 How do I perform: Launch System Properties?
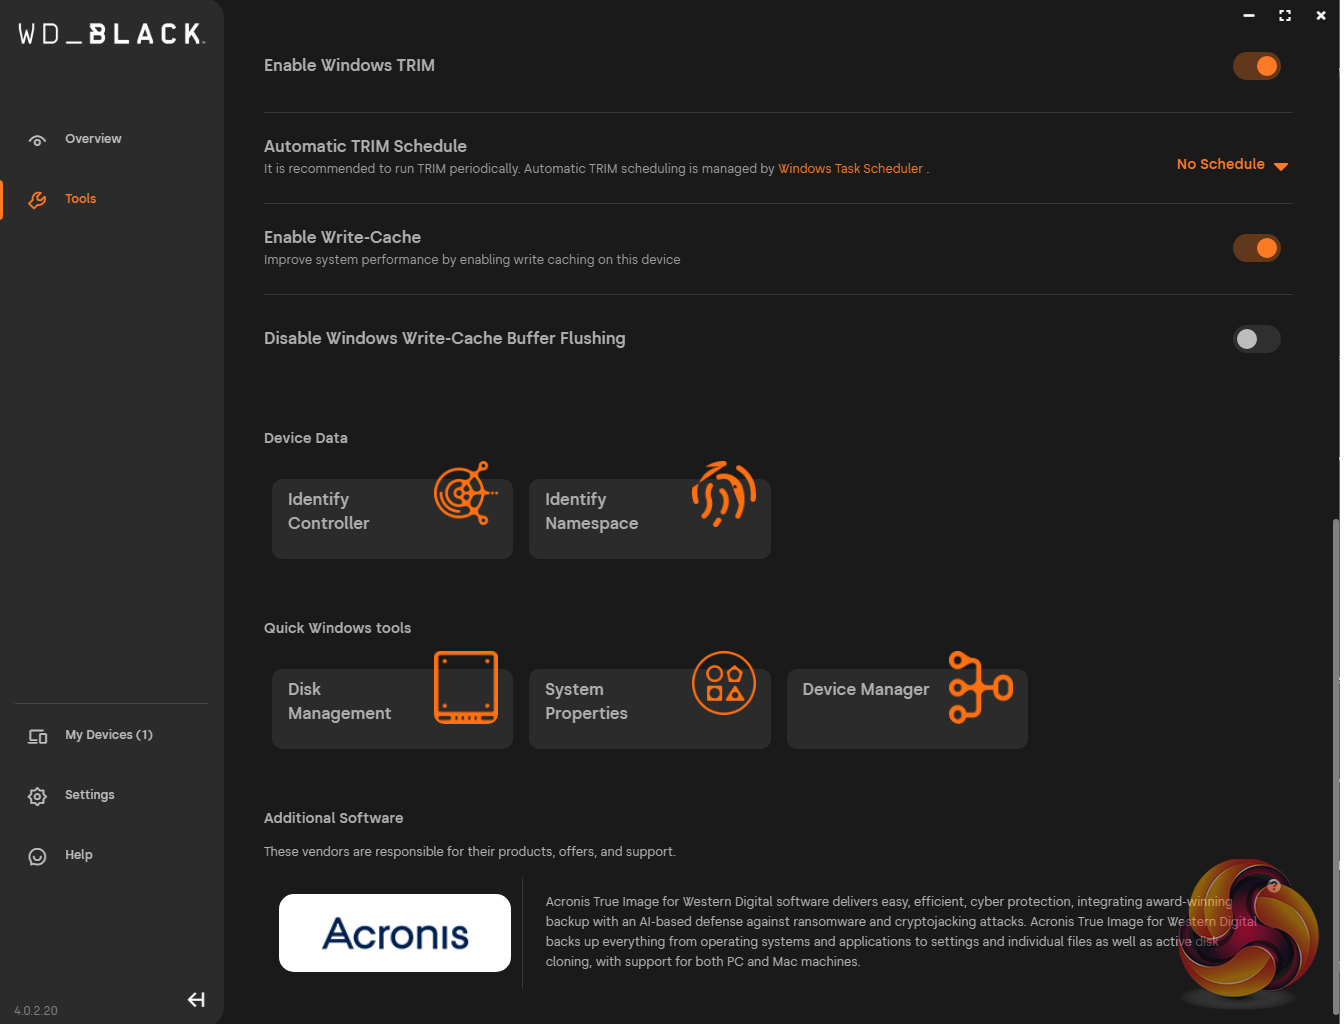click(x=650, y=708)
